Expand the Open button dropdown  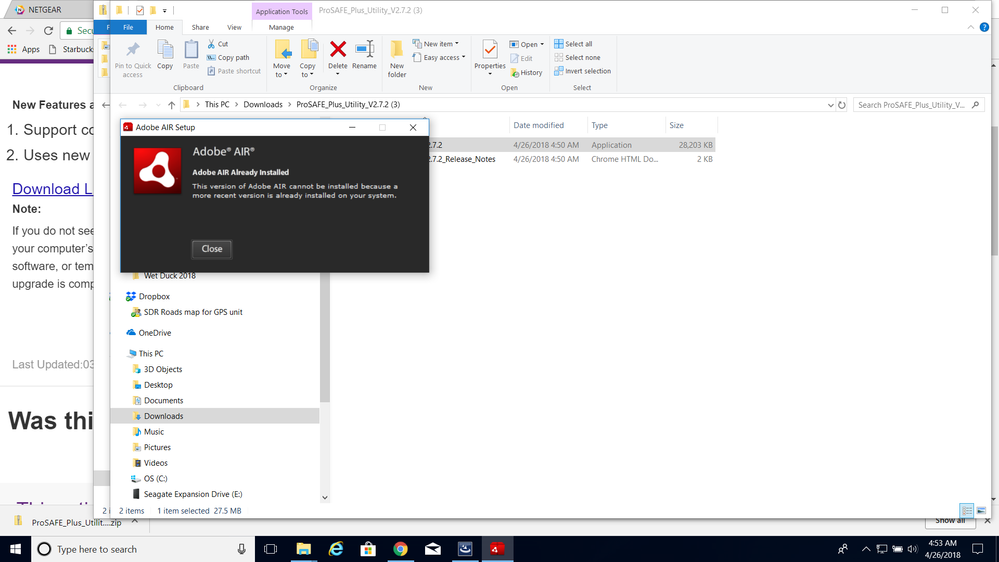(542, 45)
